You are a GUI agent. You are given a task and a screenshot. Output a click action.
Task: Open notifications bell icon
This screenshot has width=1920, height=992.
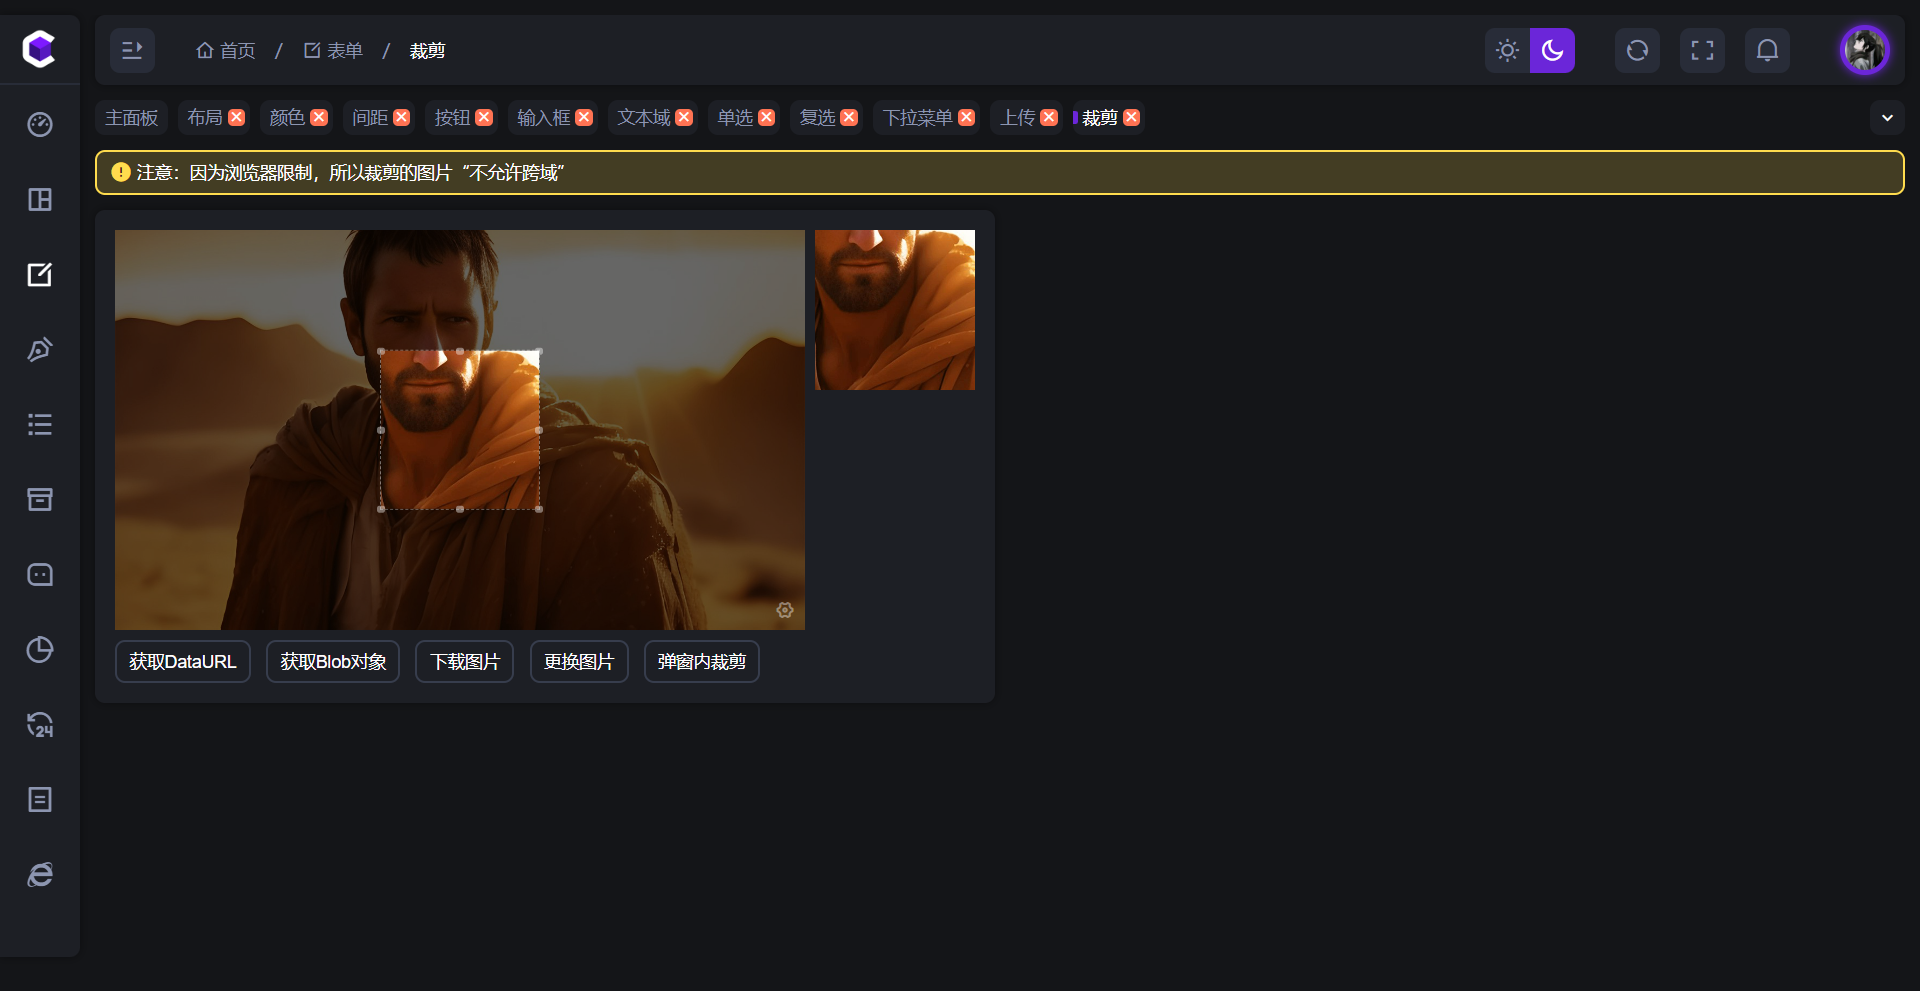point(1767,50)
